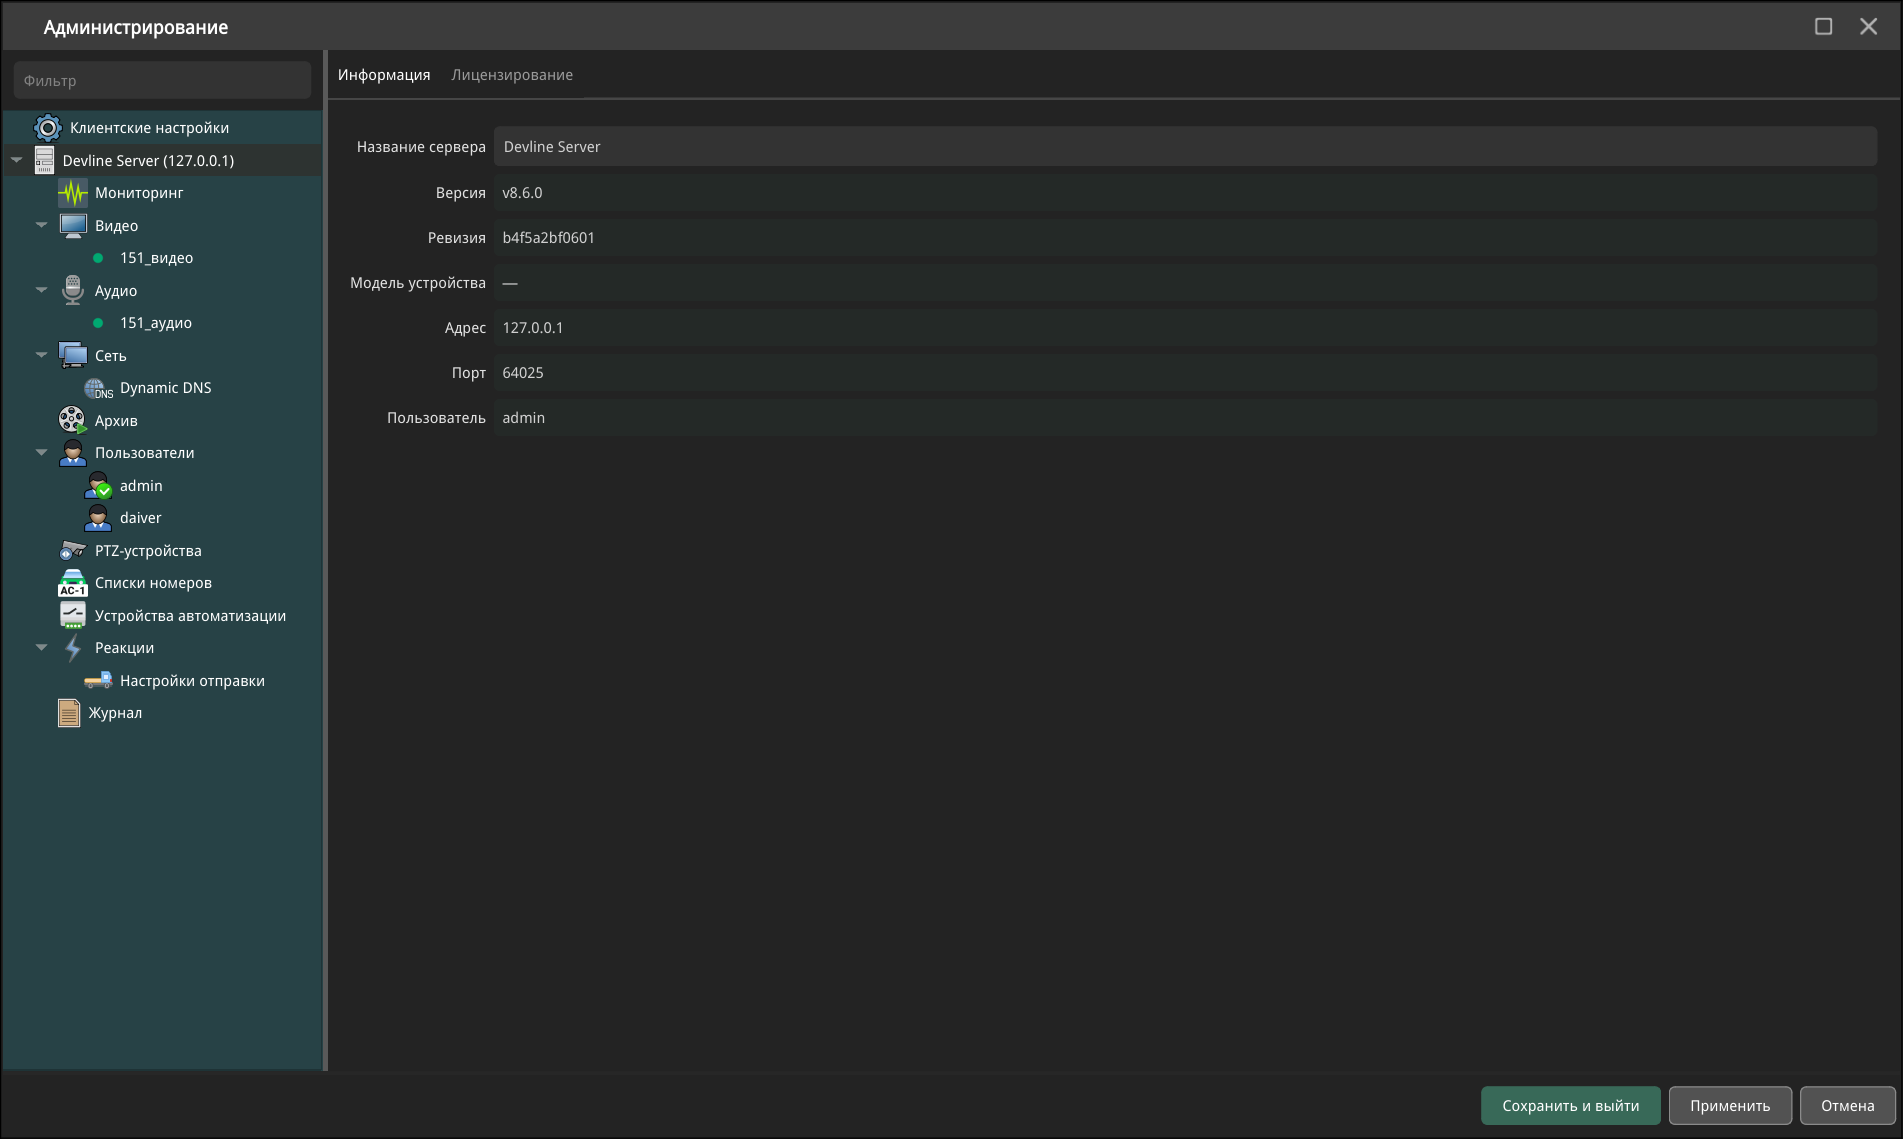Open the Лицензирование tab
Viewport: 1903px width, 1139px height.
pyautogui.click(x=512, y=75)
